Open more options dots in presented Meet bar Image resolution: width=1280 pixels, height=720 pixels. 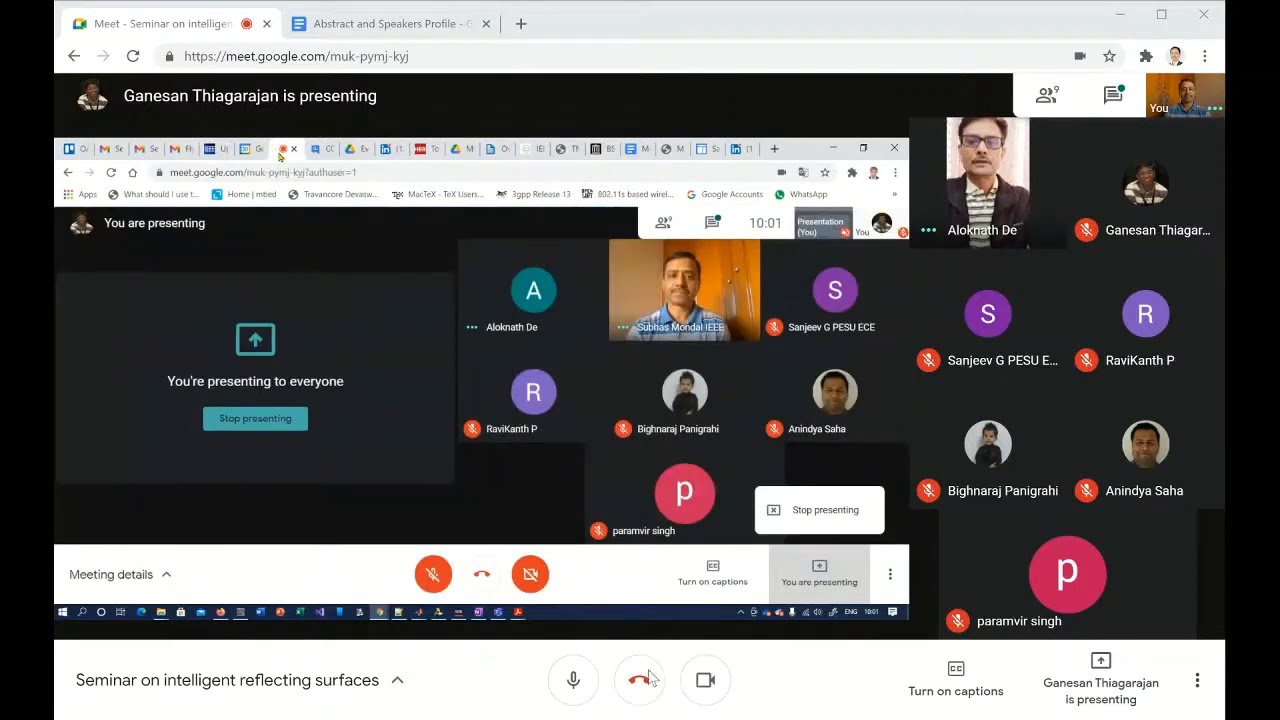pos(890,574)
